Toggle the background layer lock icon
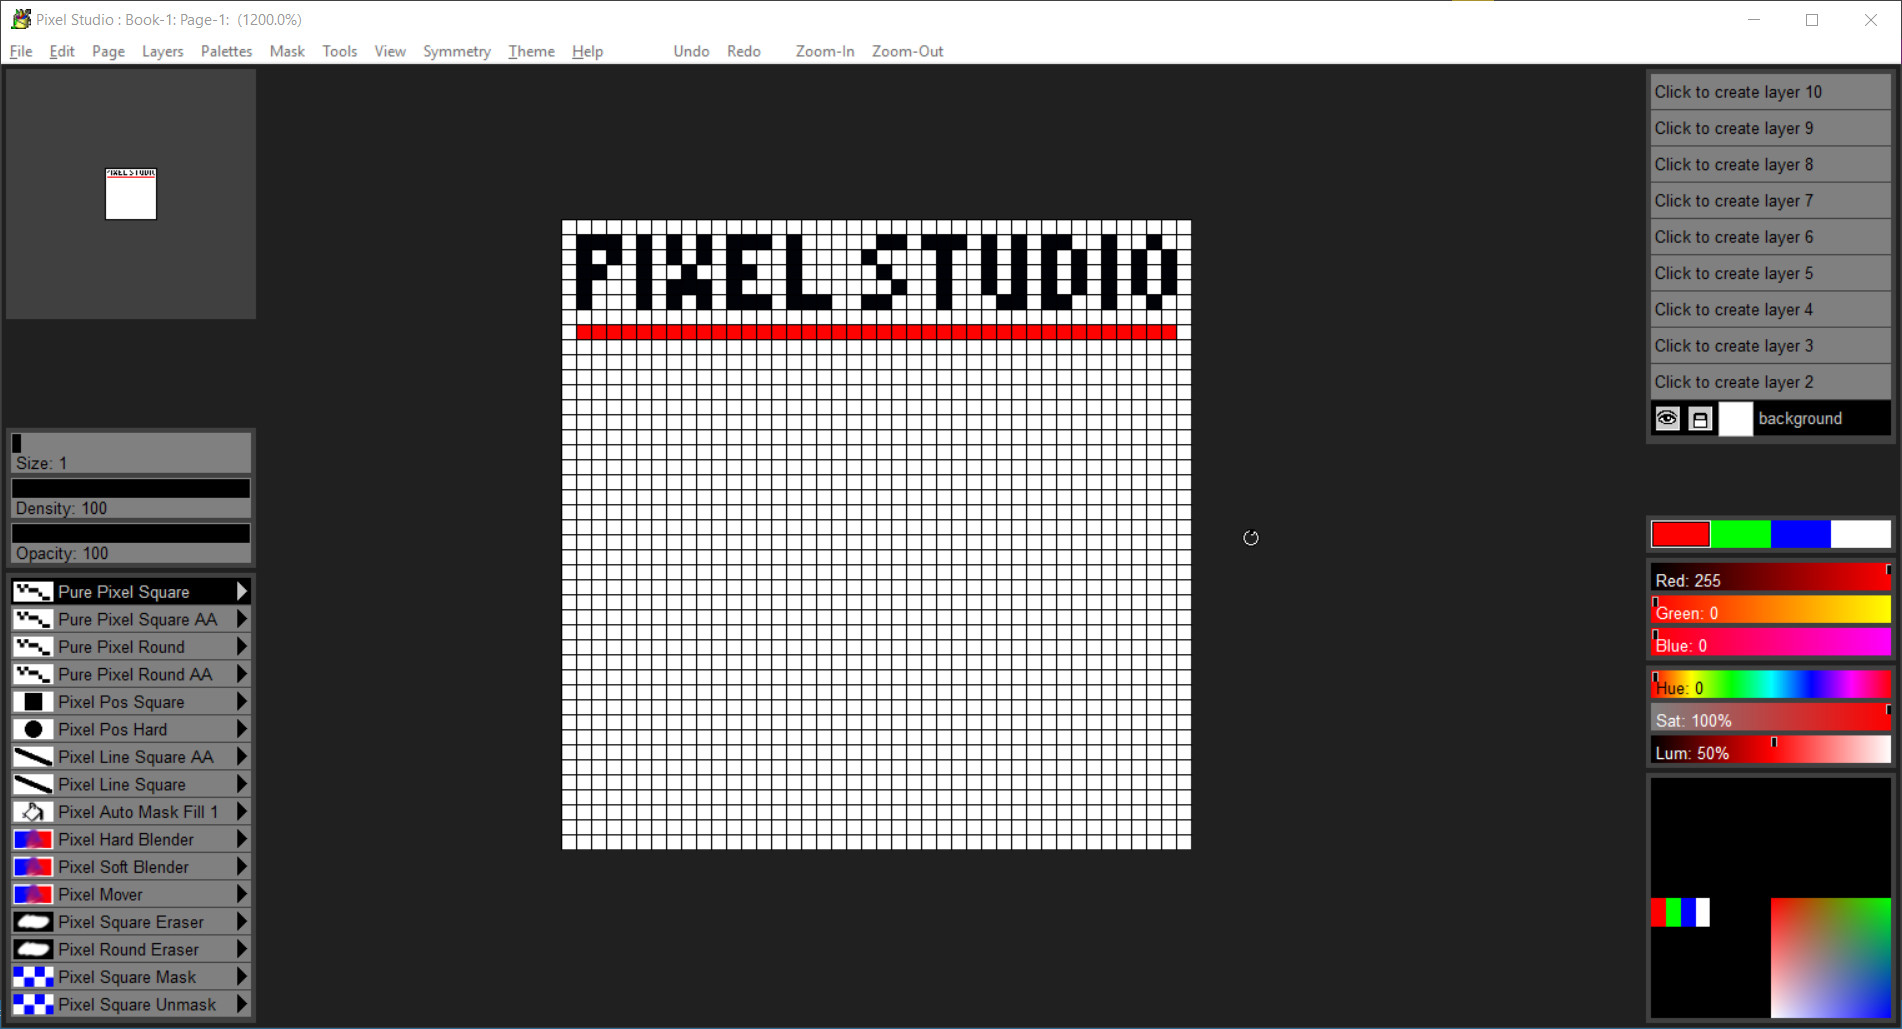This screenshot has height=1029, width=1902. [1700, 418]
